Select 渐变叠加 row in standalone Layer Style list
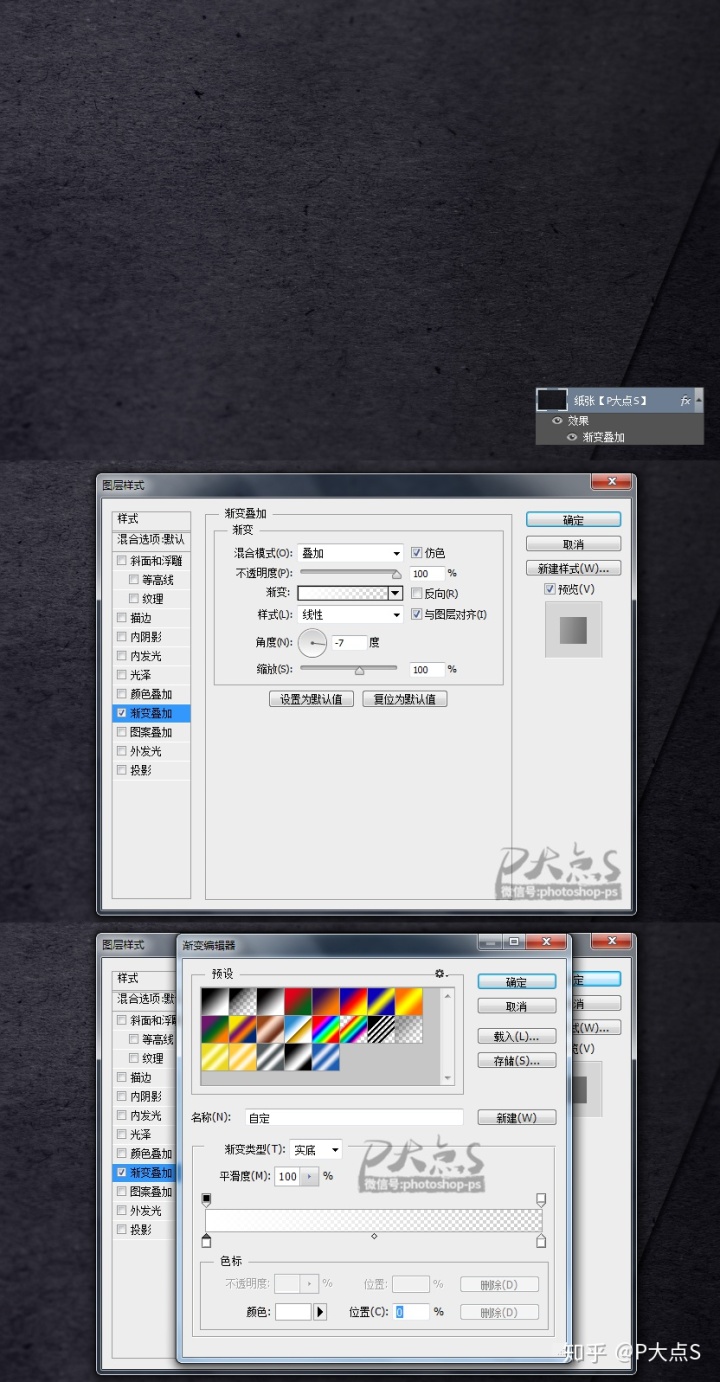The height and width of the screenshot is (1382, 720). tap(151, 713)
